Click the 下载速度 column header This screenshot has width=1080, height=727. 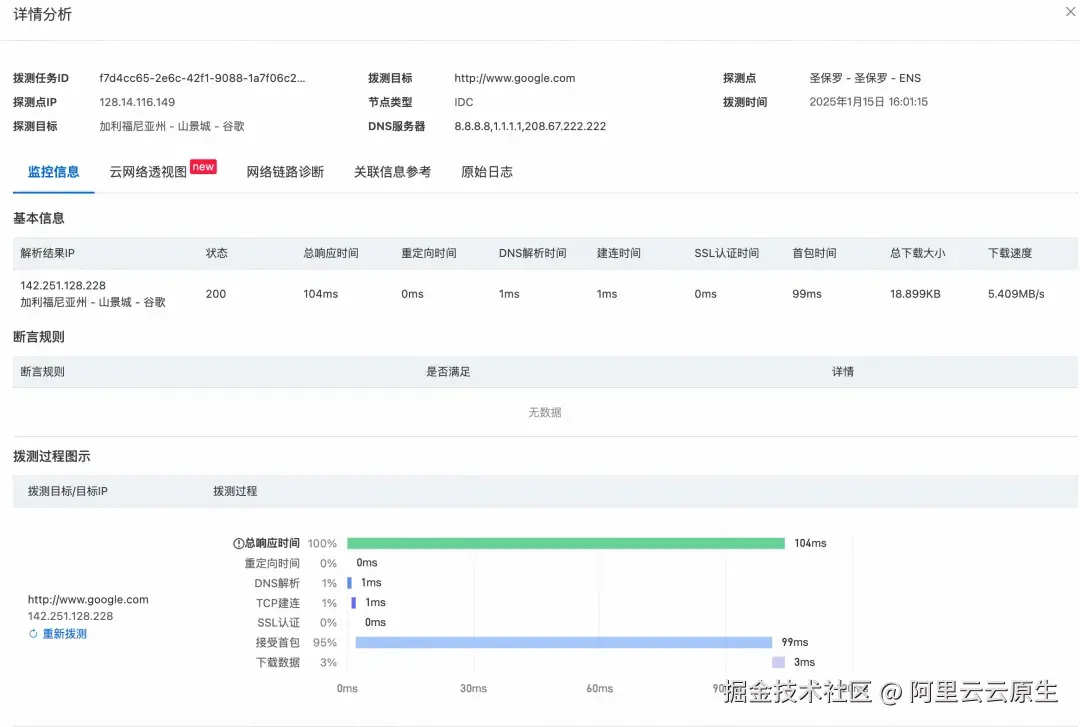click(x=1010, y=253)
